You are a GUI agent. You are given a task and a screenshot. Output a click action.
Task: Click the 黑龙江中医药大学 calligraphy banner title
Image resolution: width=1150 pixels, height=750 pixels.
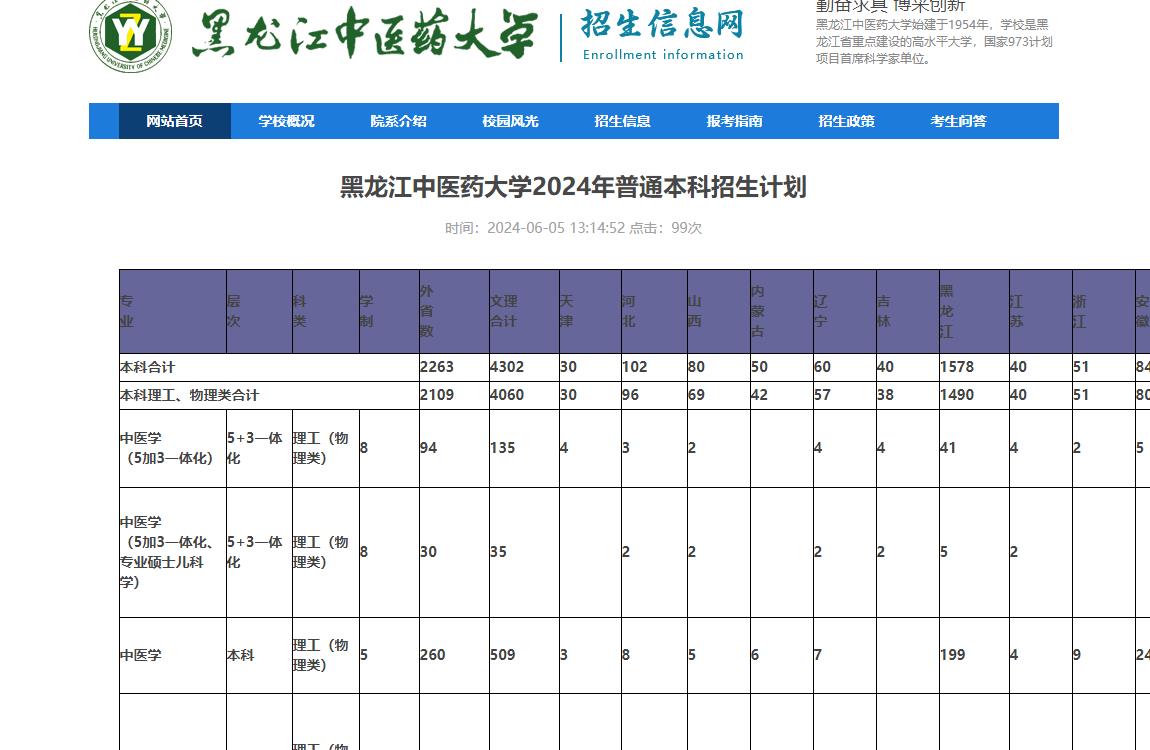coord(365,34)
